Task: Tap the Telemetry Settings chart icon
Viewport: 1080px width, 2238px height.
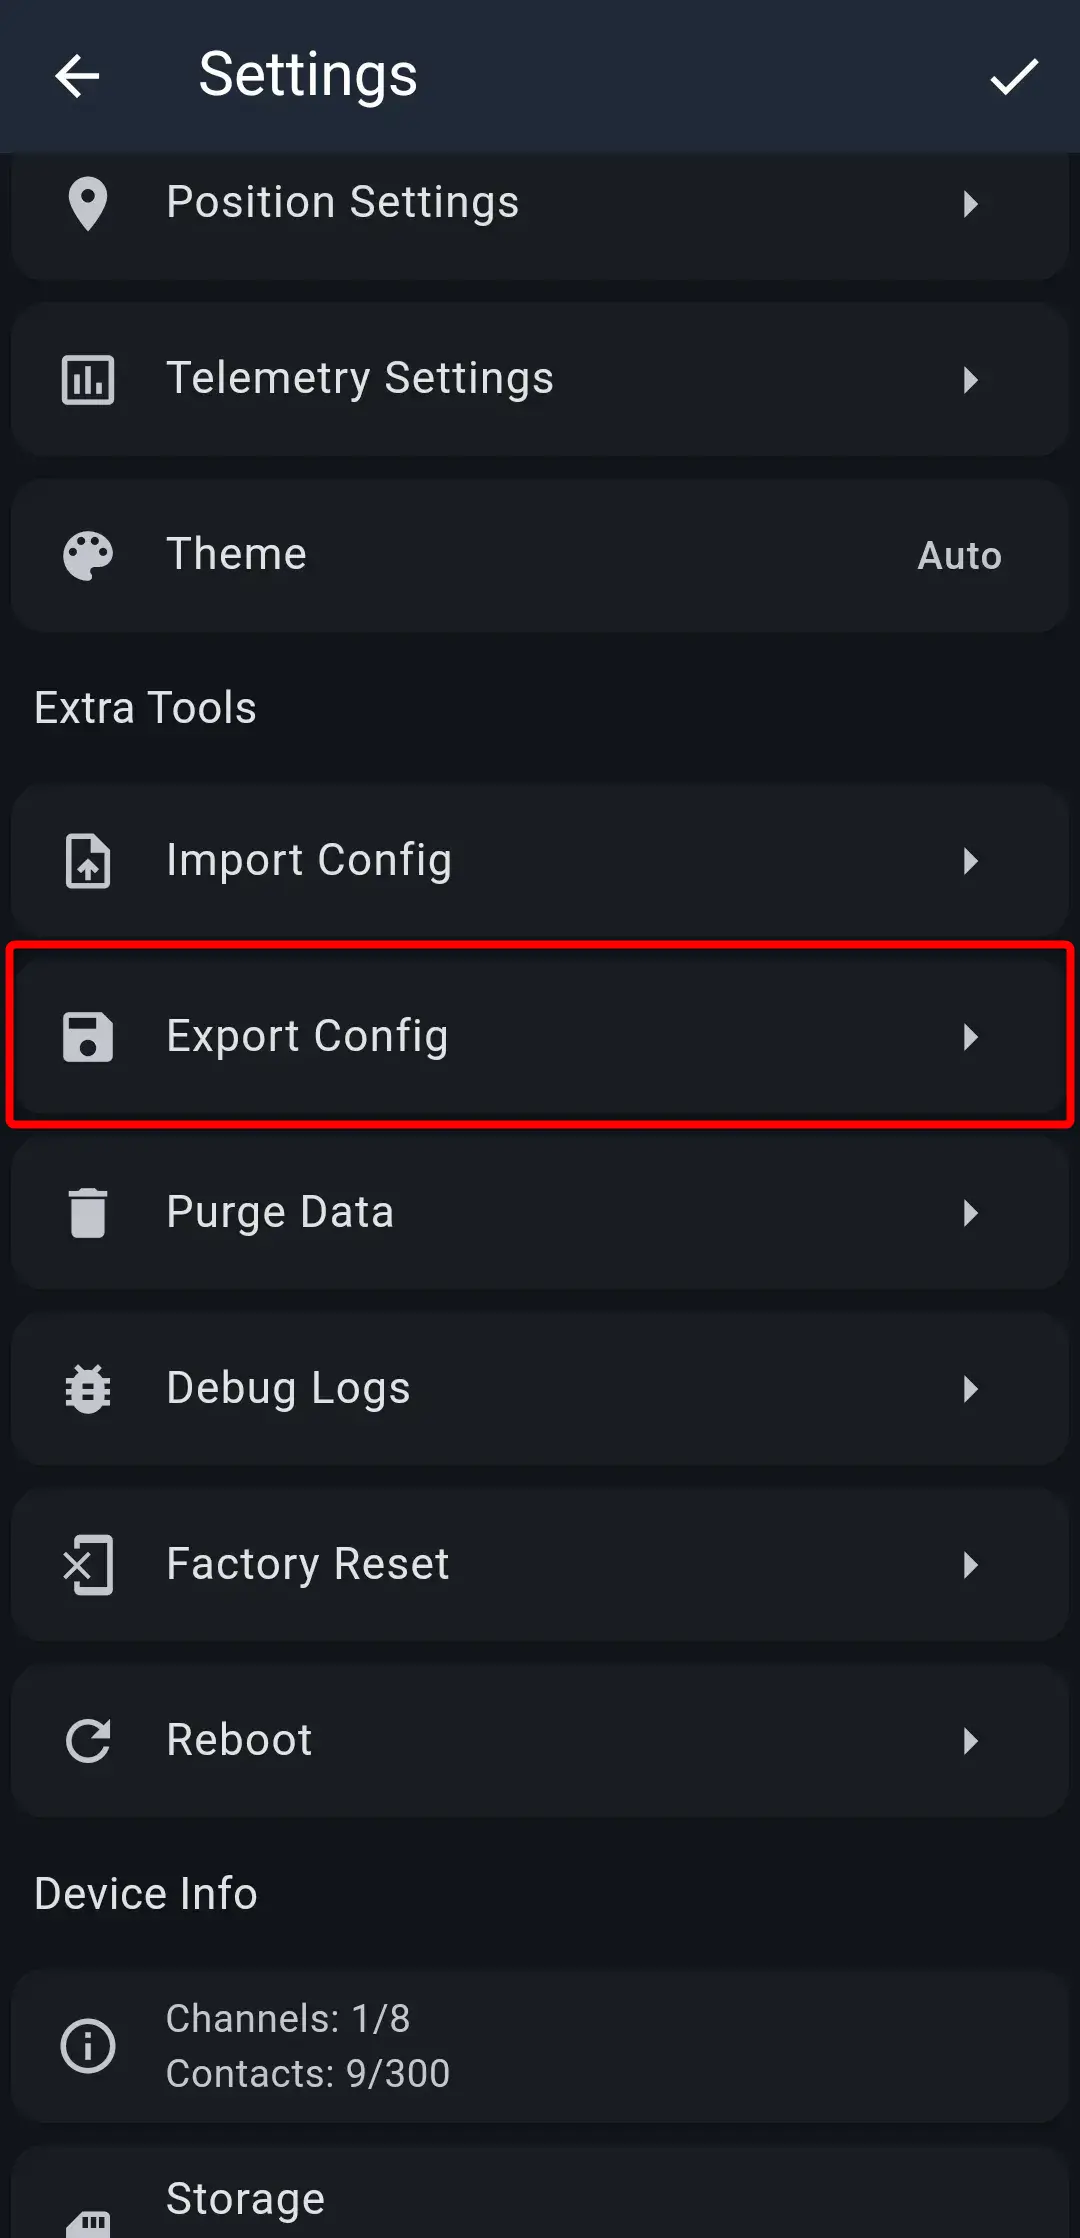Action: [x=88, y=380]
